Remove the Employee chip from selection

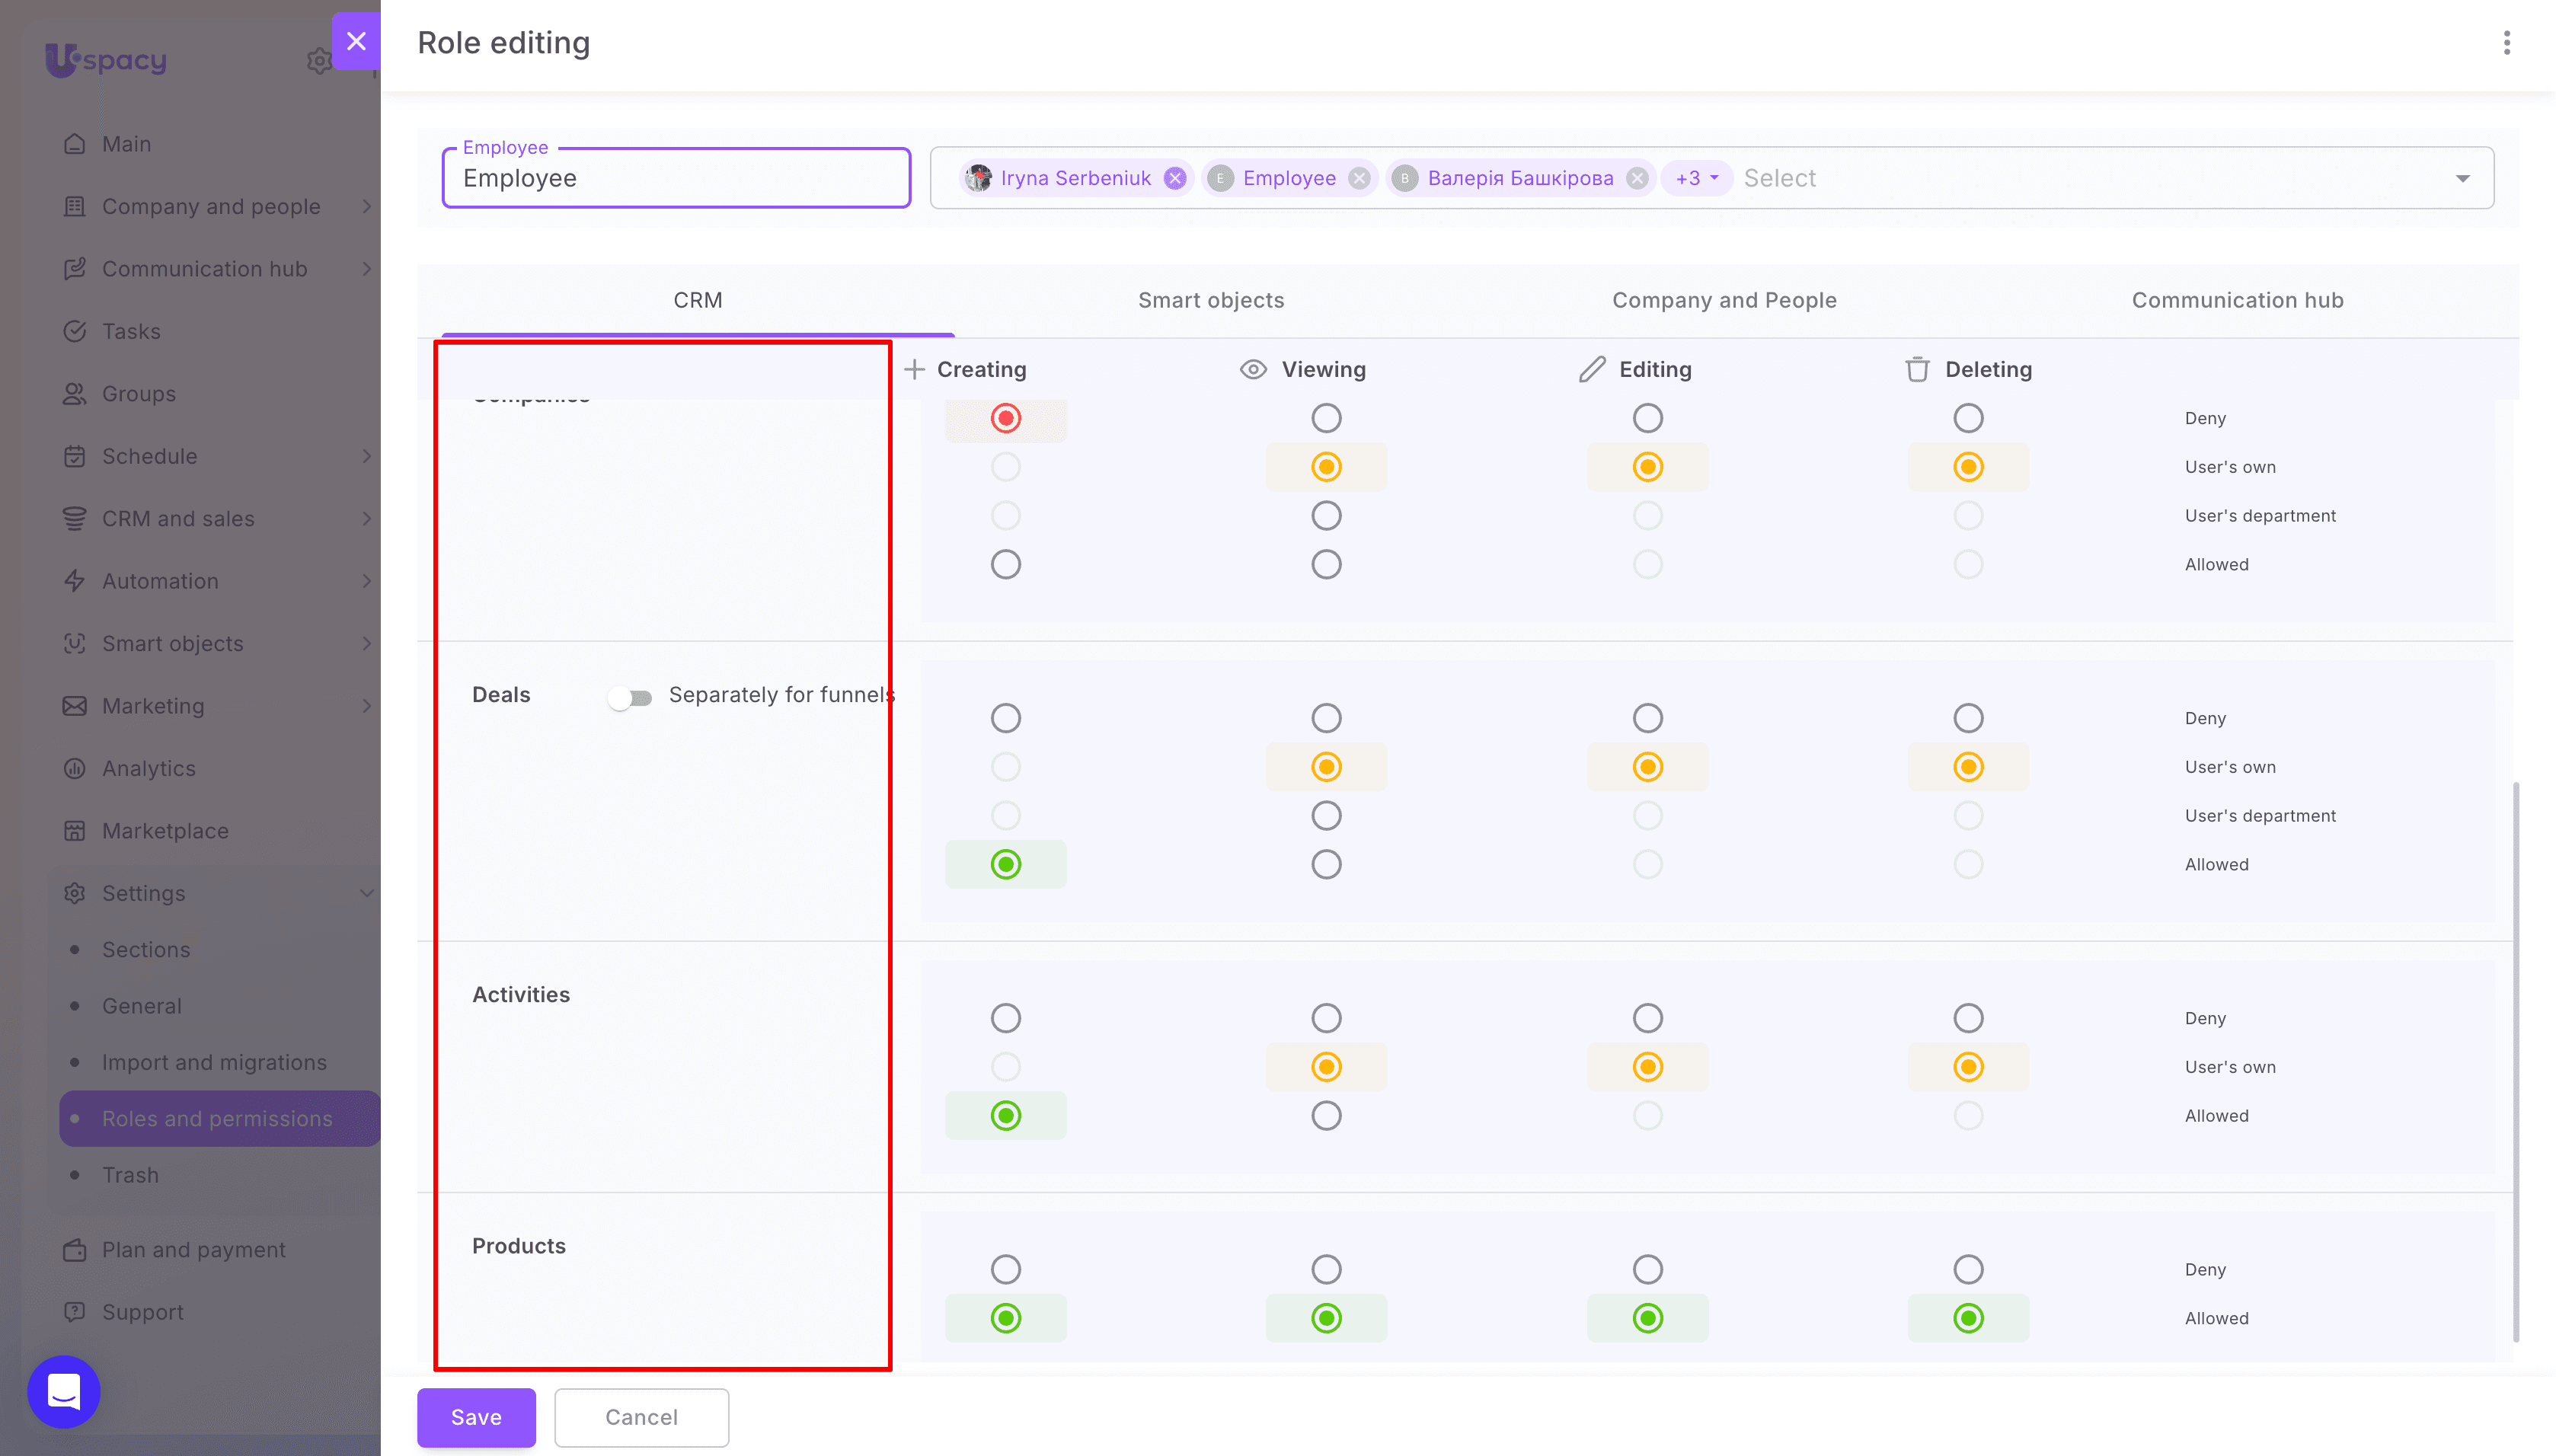pos(1359,178)
